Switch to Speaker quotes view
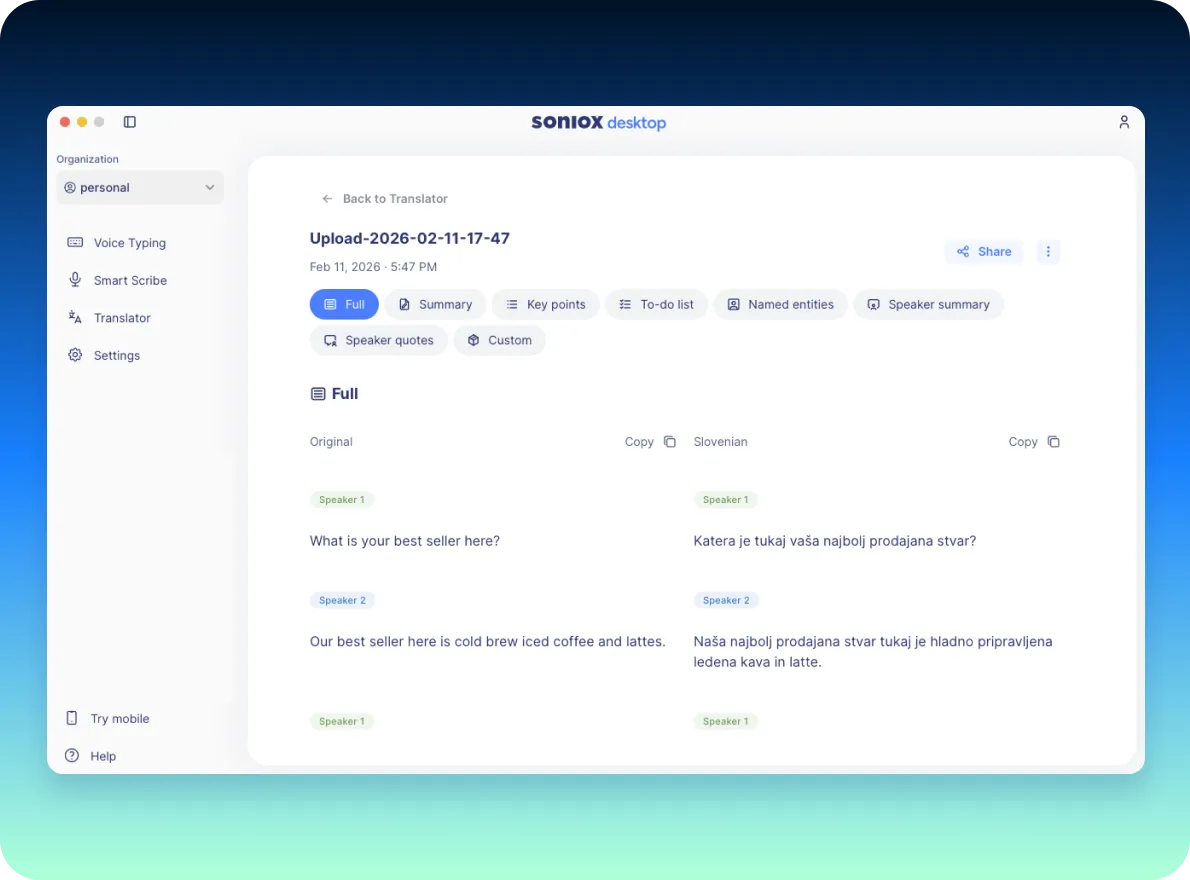Viewport: 1190px width, 880px height. coord(378,341)
